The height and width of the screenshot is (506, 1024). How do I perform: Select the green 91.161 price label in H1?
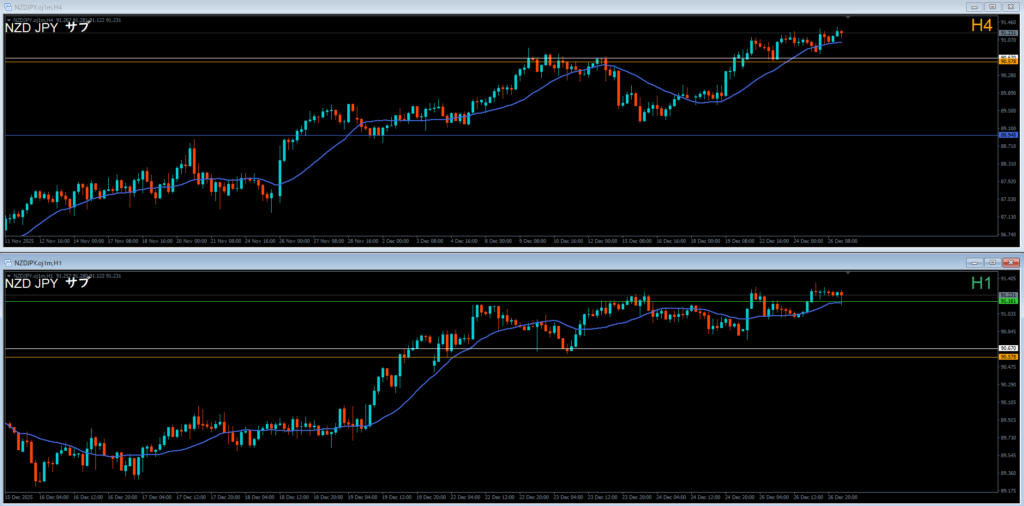point(1008,301)
